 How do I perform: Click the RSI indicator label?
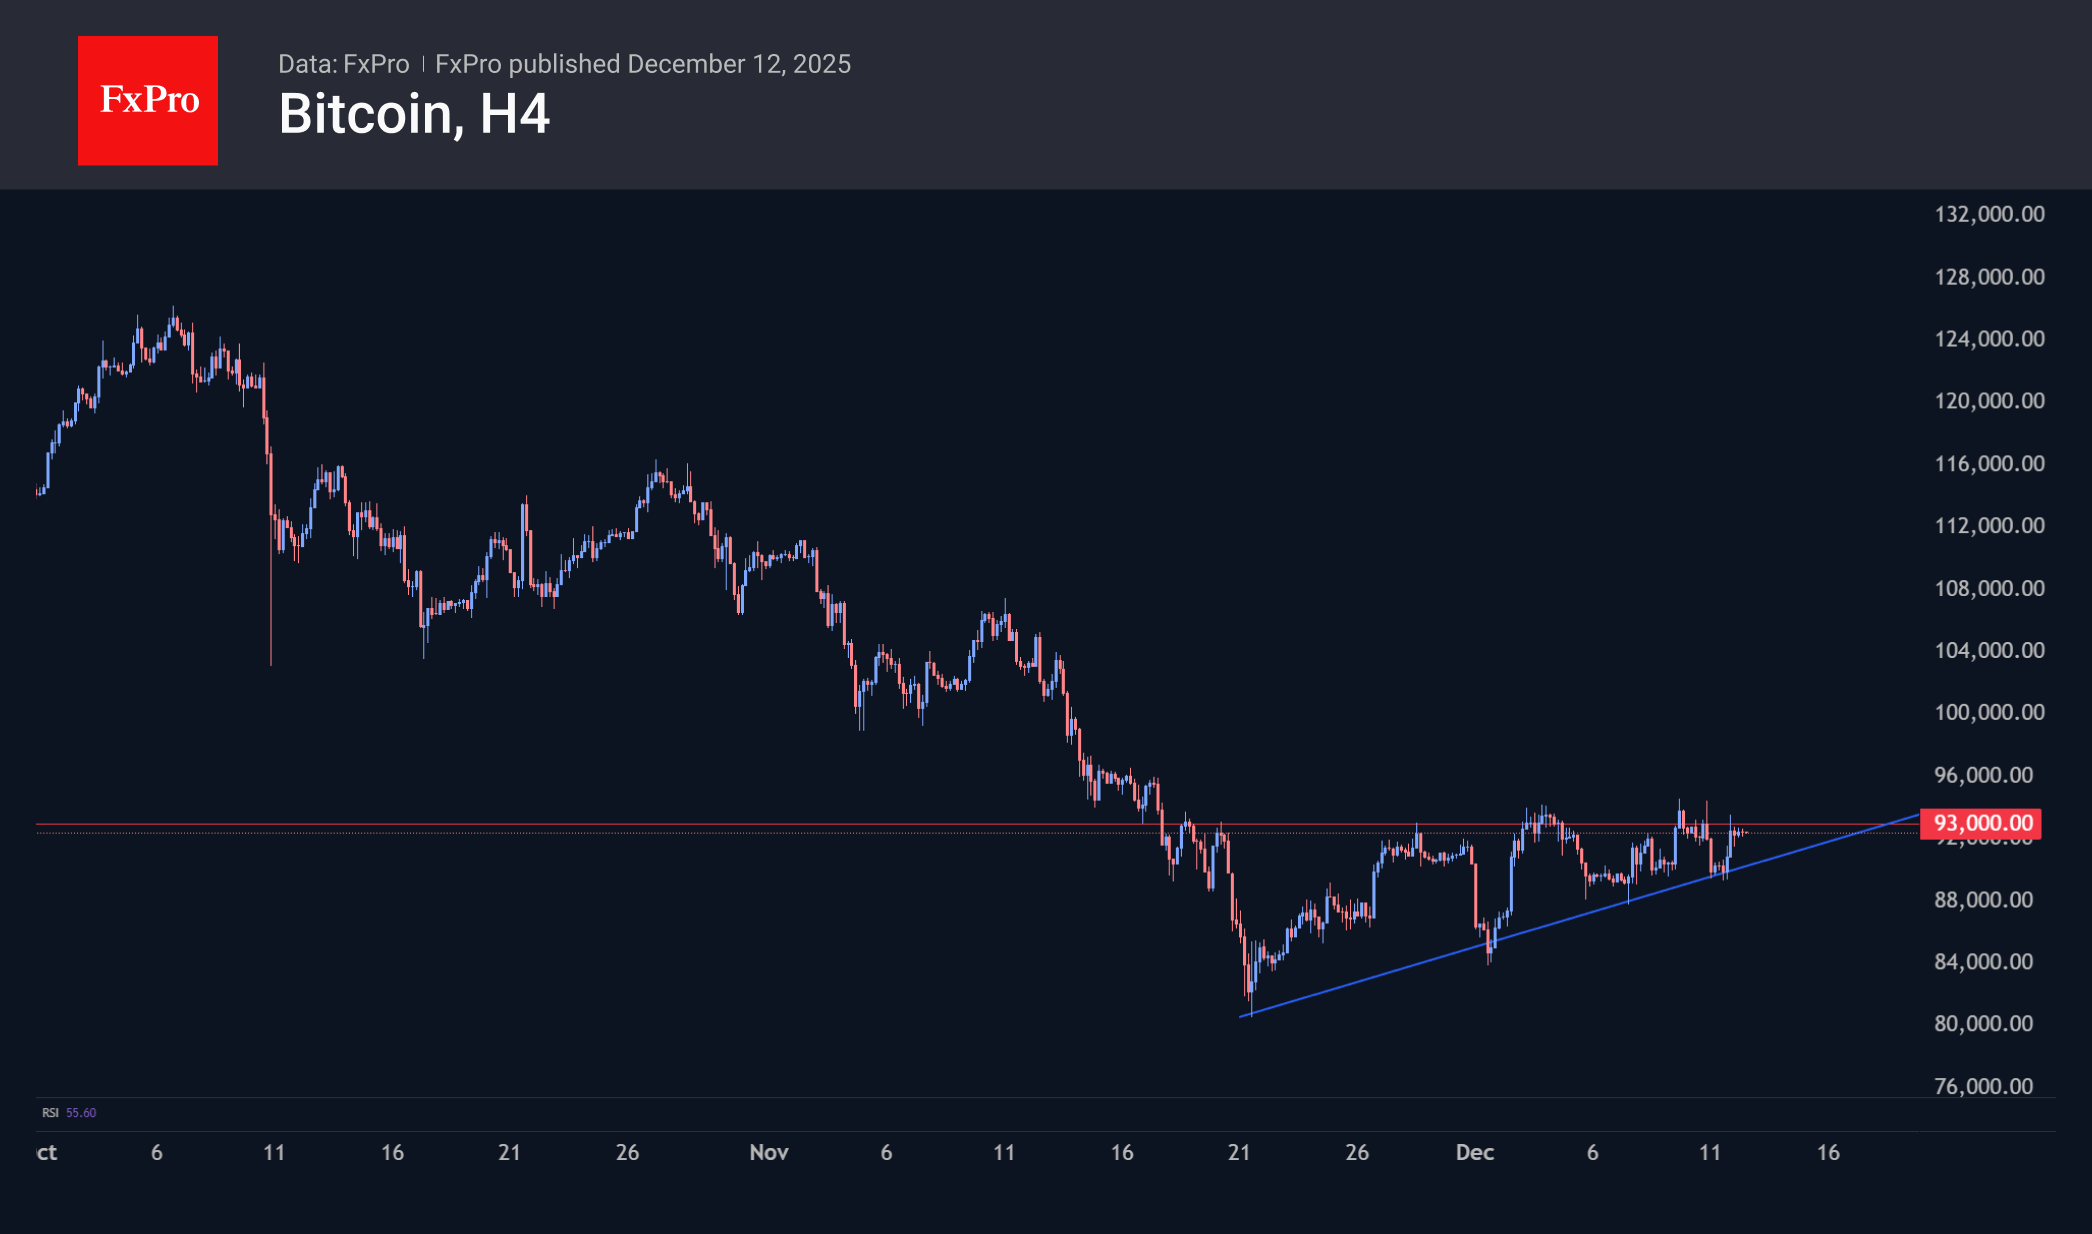(50, 1112)
